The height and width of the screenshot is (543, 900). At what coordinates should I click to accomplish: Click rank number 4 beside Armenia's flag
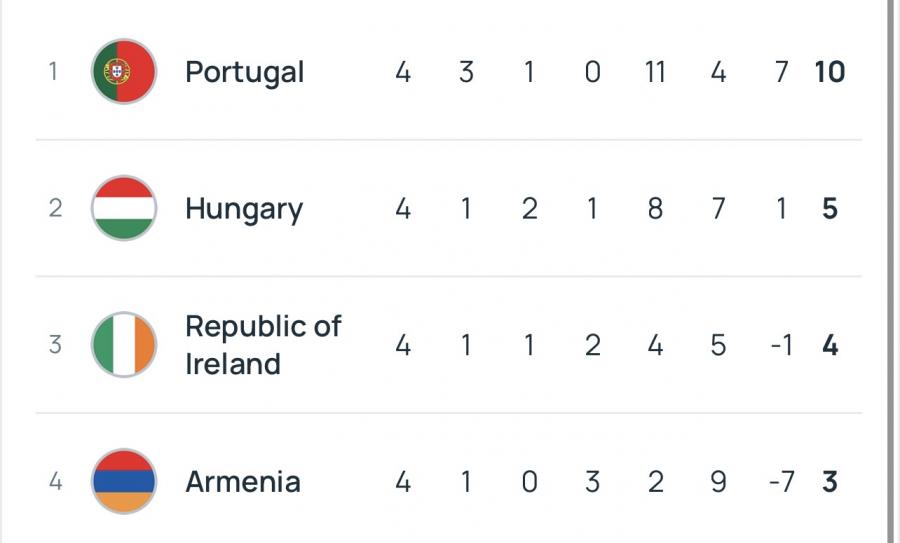(54, 481)
